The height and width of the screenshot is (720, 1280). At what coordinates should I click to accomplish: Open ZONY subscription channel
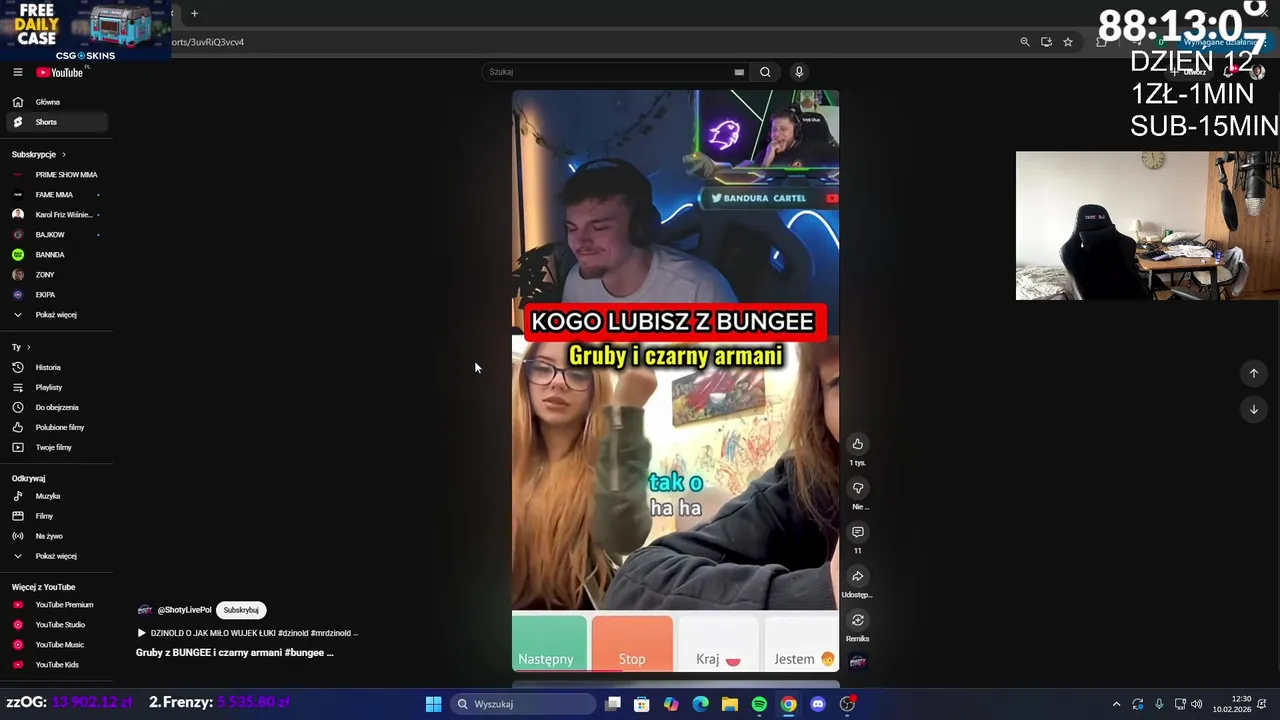tap(56, 275)
